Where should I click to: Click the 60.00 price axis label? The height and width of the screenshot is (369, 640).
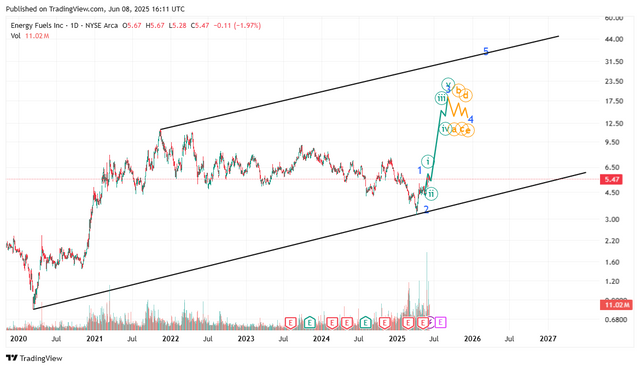click(614, 18)
